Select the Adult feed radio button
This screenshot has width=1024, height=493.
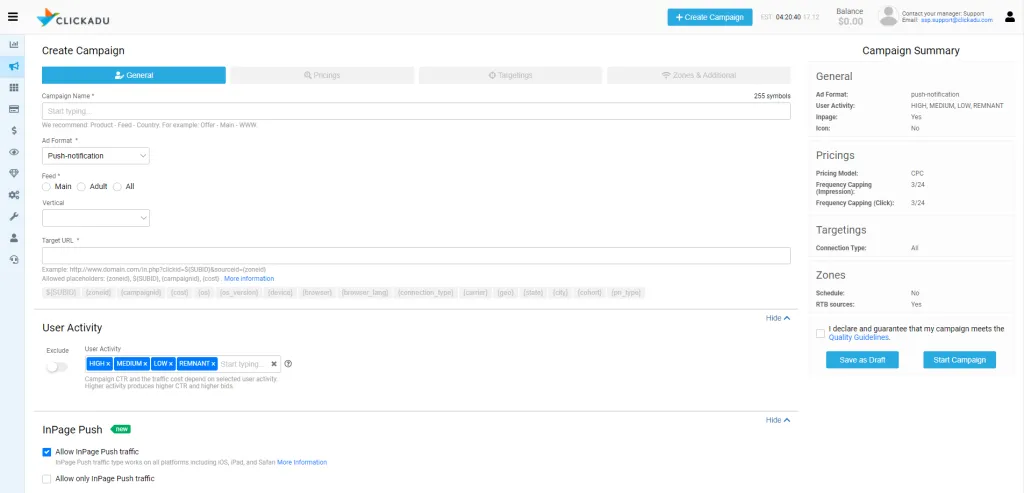82,187
